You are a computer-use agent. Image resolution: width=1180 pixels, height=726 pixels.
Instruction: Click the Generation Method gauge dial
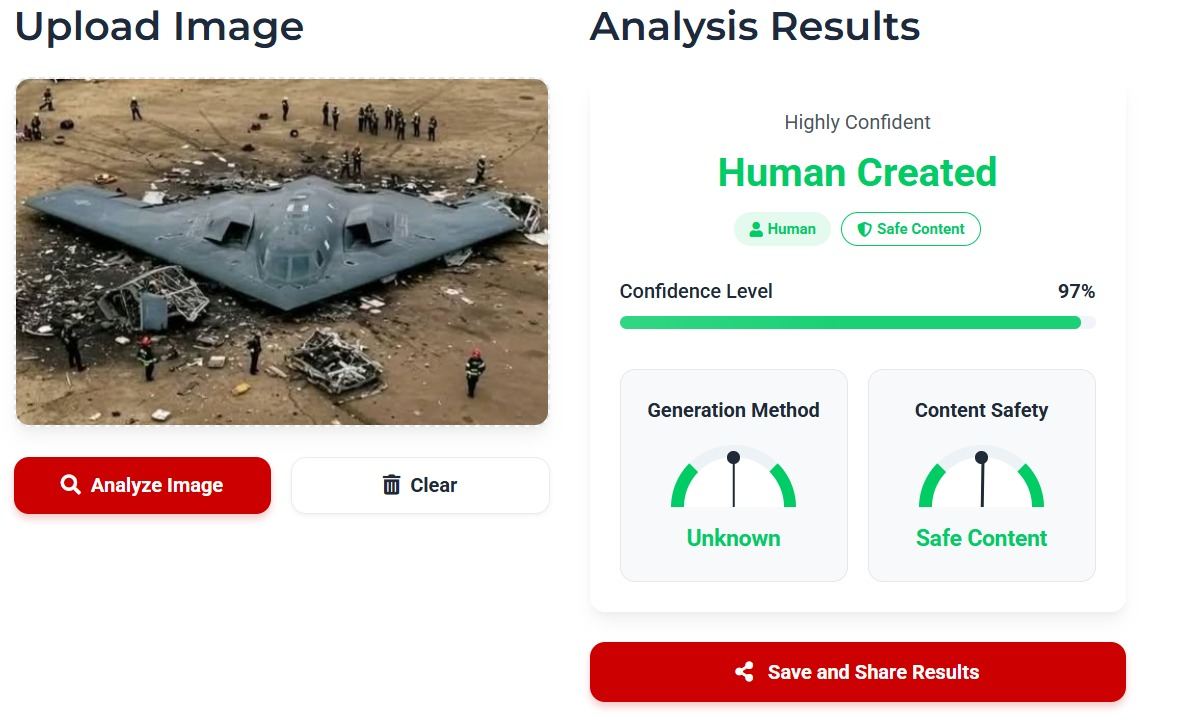pyautogui.click(x=733, y=478)
